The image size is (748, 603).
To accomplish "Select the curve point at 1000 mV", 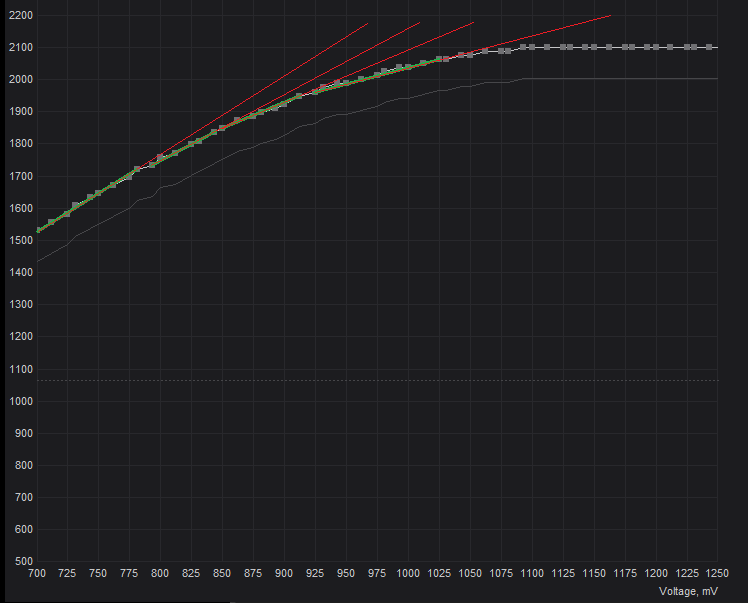I will (408, 67).
